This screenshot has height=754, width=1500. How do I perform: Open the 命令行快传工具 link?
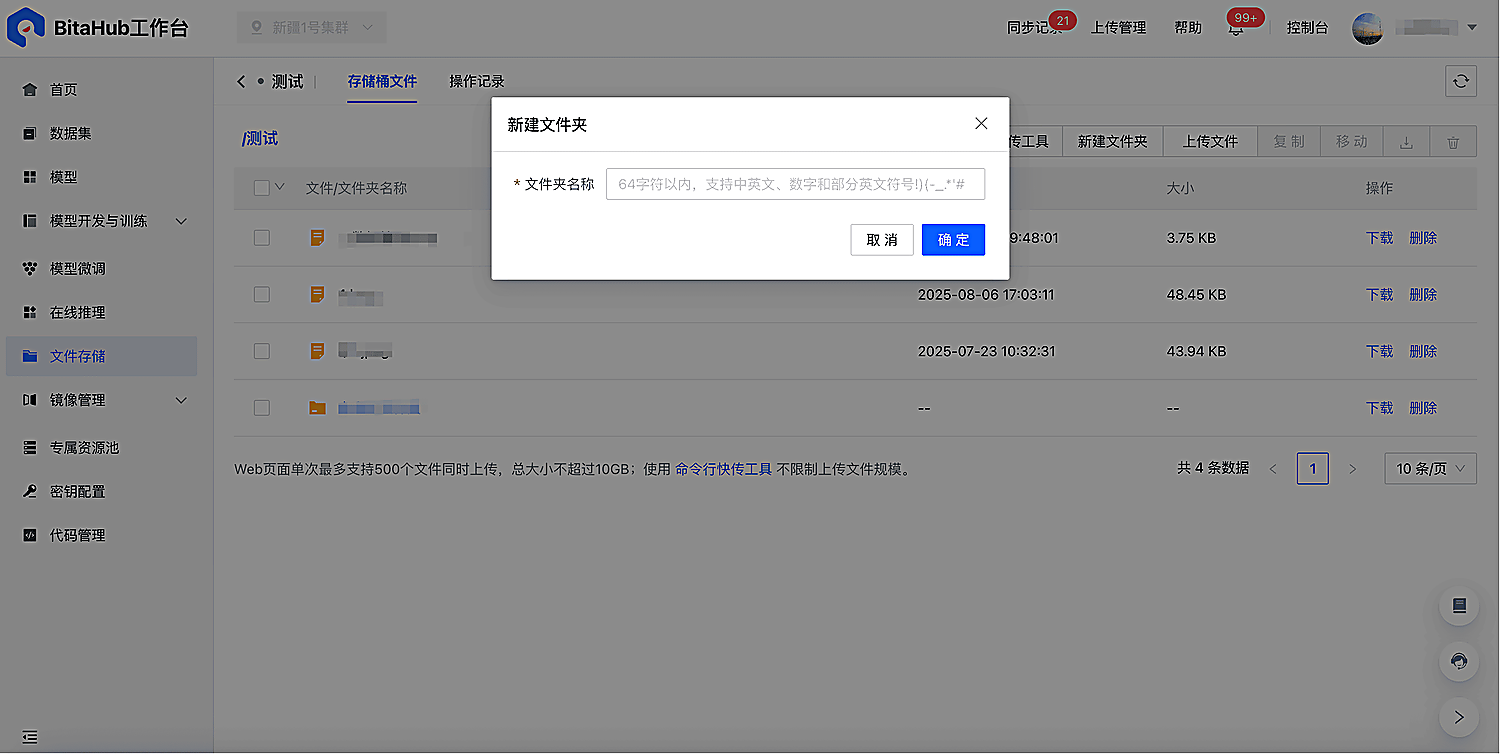[724, 469]
